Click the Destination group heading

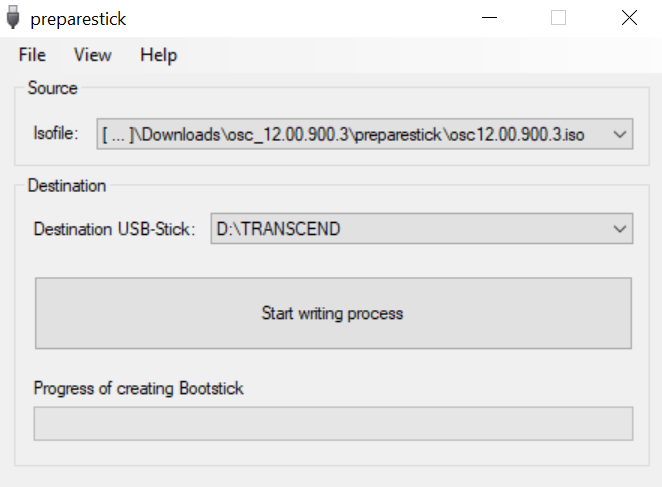pos(66,185)
